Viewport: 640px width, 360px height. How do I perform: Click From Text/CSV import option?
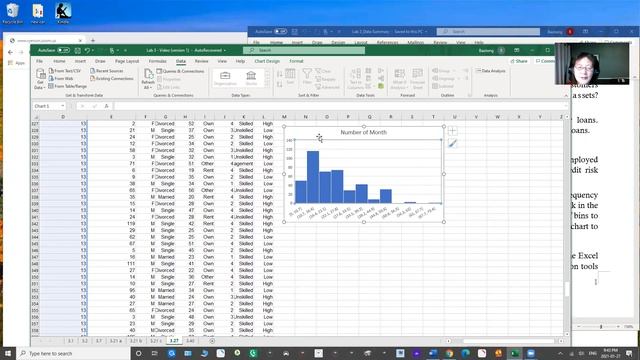(64, 71)
